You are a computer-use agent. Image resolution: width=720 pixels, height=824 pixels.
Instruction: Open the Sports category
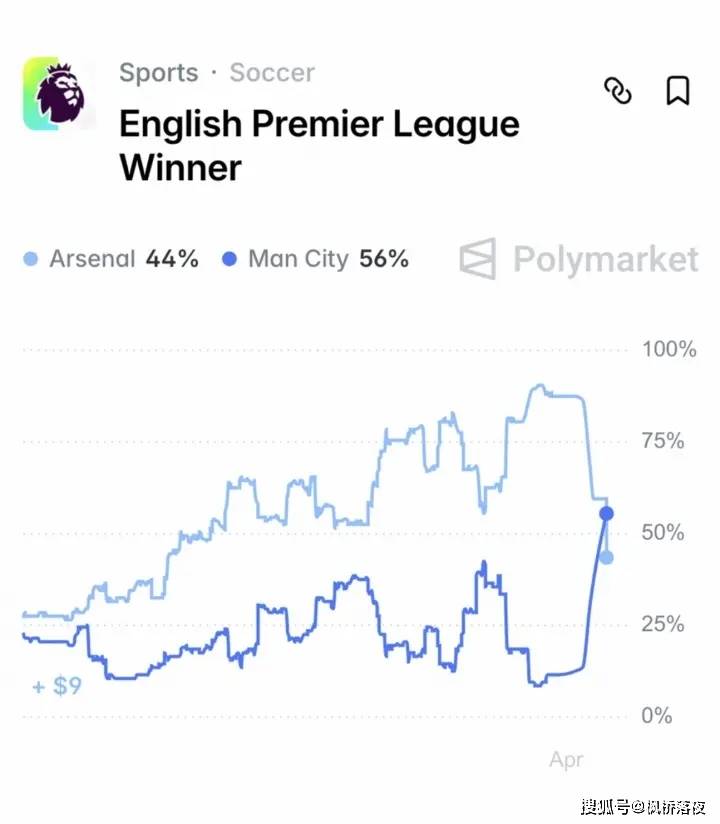click(159, 72)
